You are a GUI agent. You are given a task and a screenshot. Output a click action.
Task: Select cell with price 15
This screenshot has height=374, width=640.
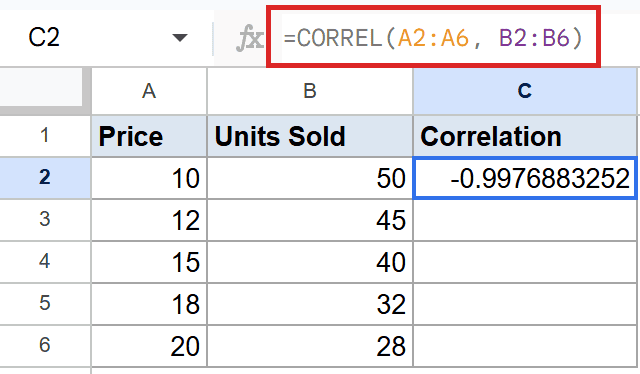[149, 262]
